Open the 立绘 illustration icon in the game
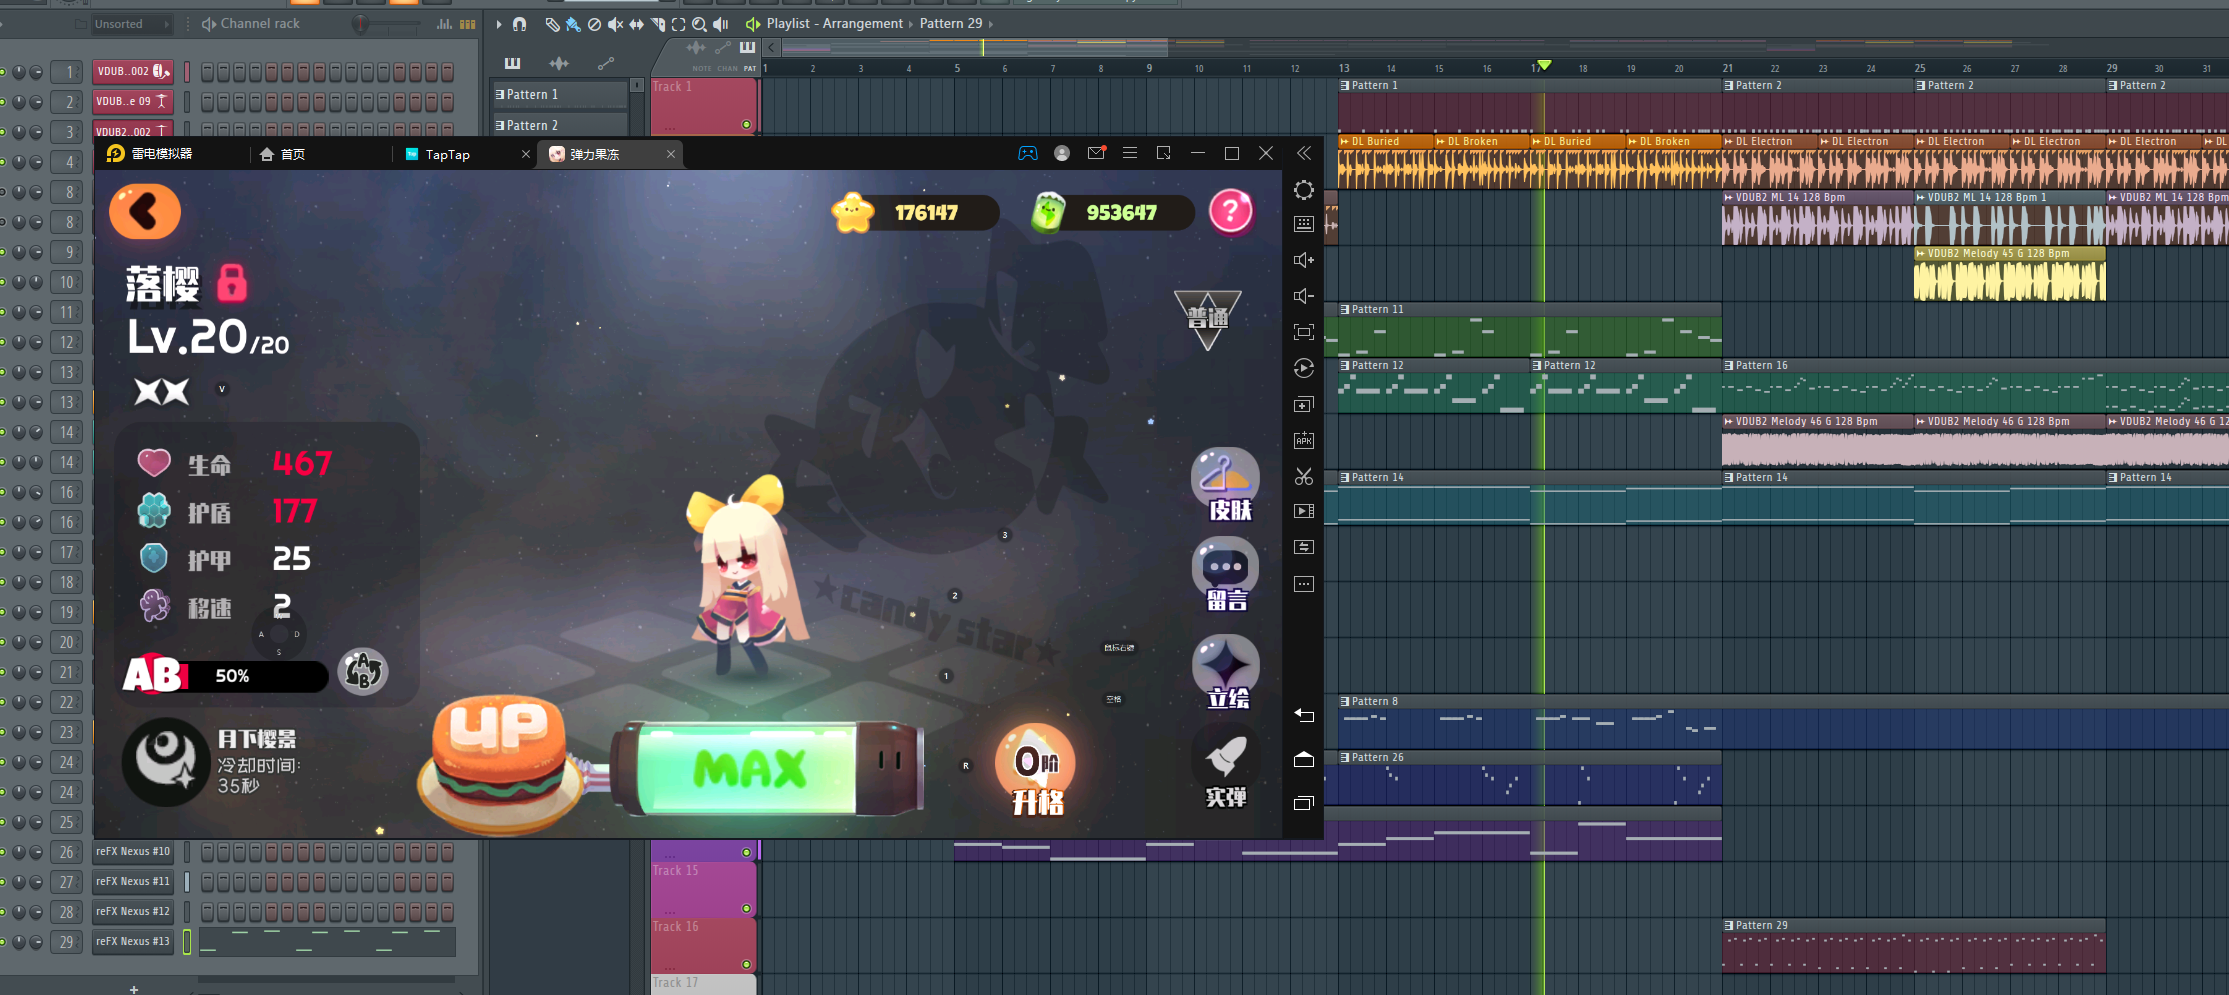Viewport: 2229px width, 995px height. pos(1226,671)
